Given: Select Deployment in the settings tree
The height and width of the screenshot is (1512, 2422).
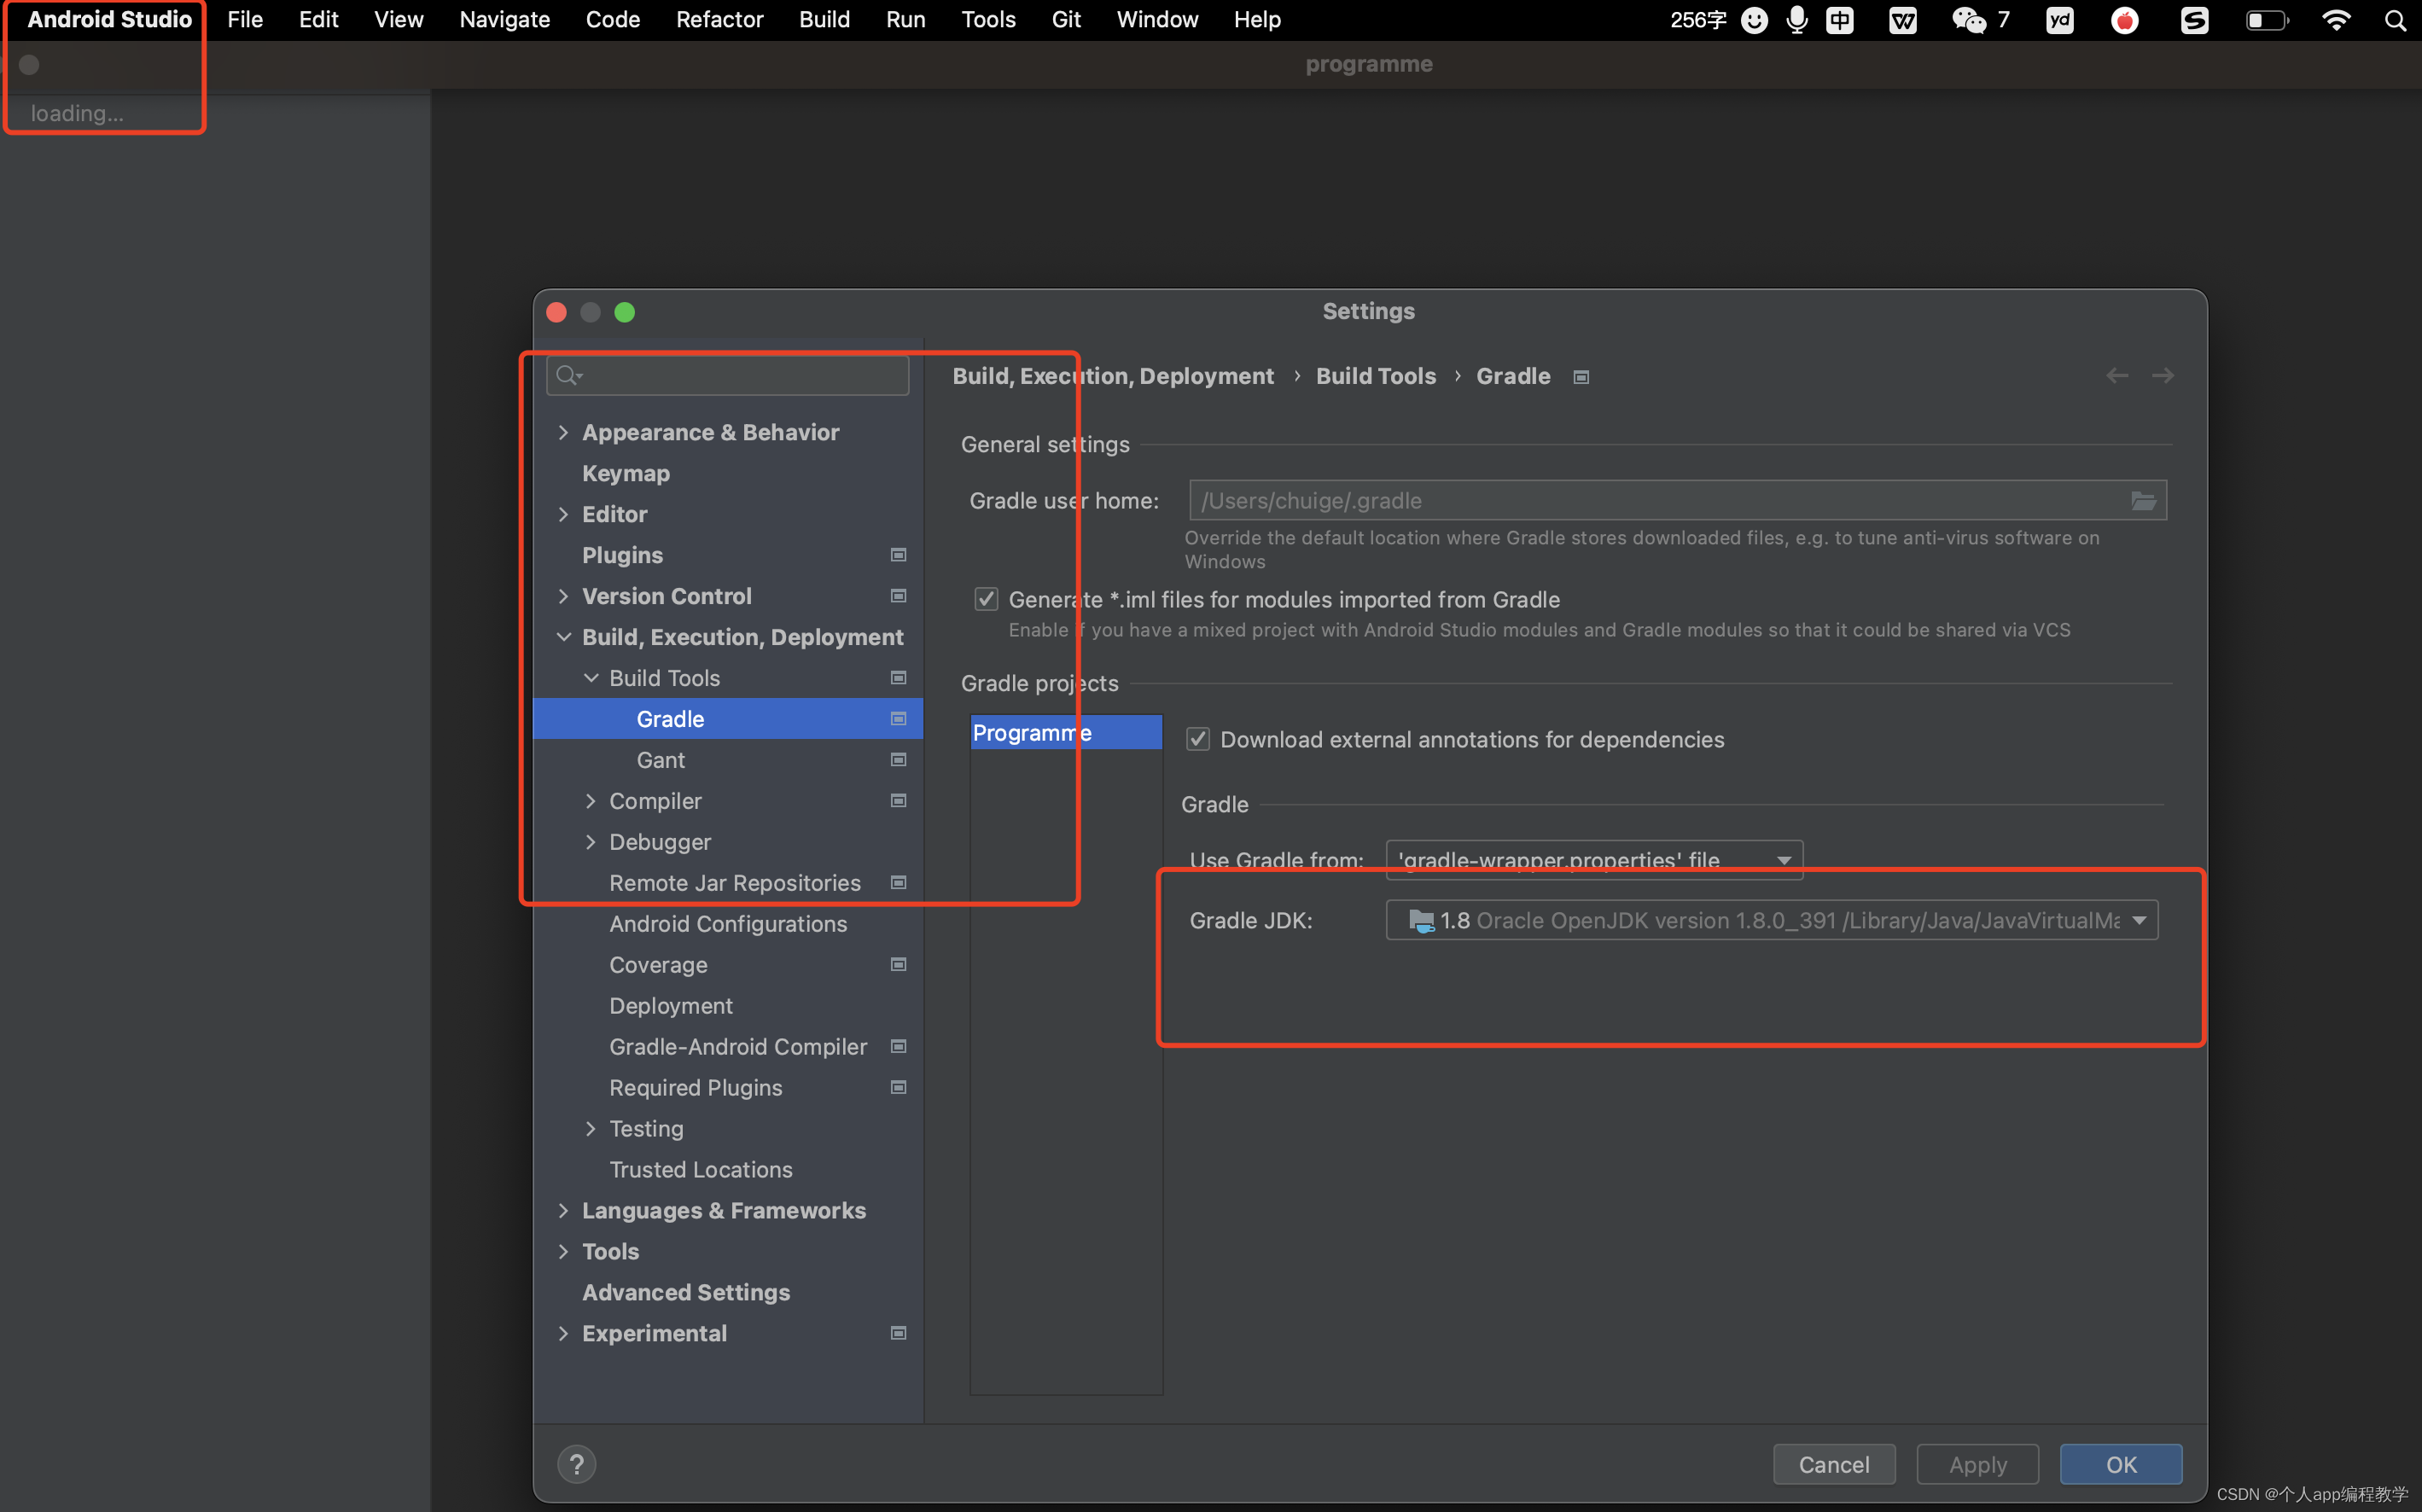Looking at the screenshot, I should pyautogui.click(x=671, y=1006).
